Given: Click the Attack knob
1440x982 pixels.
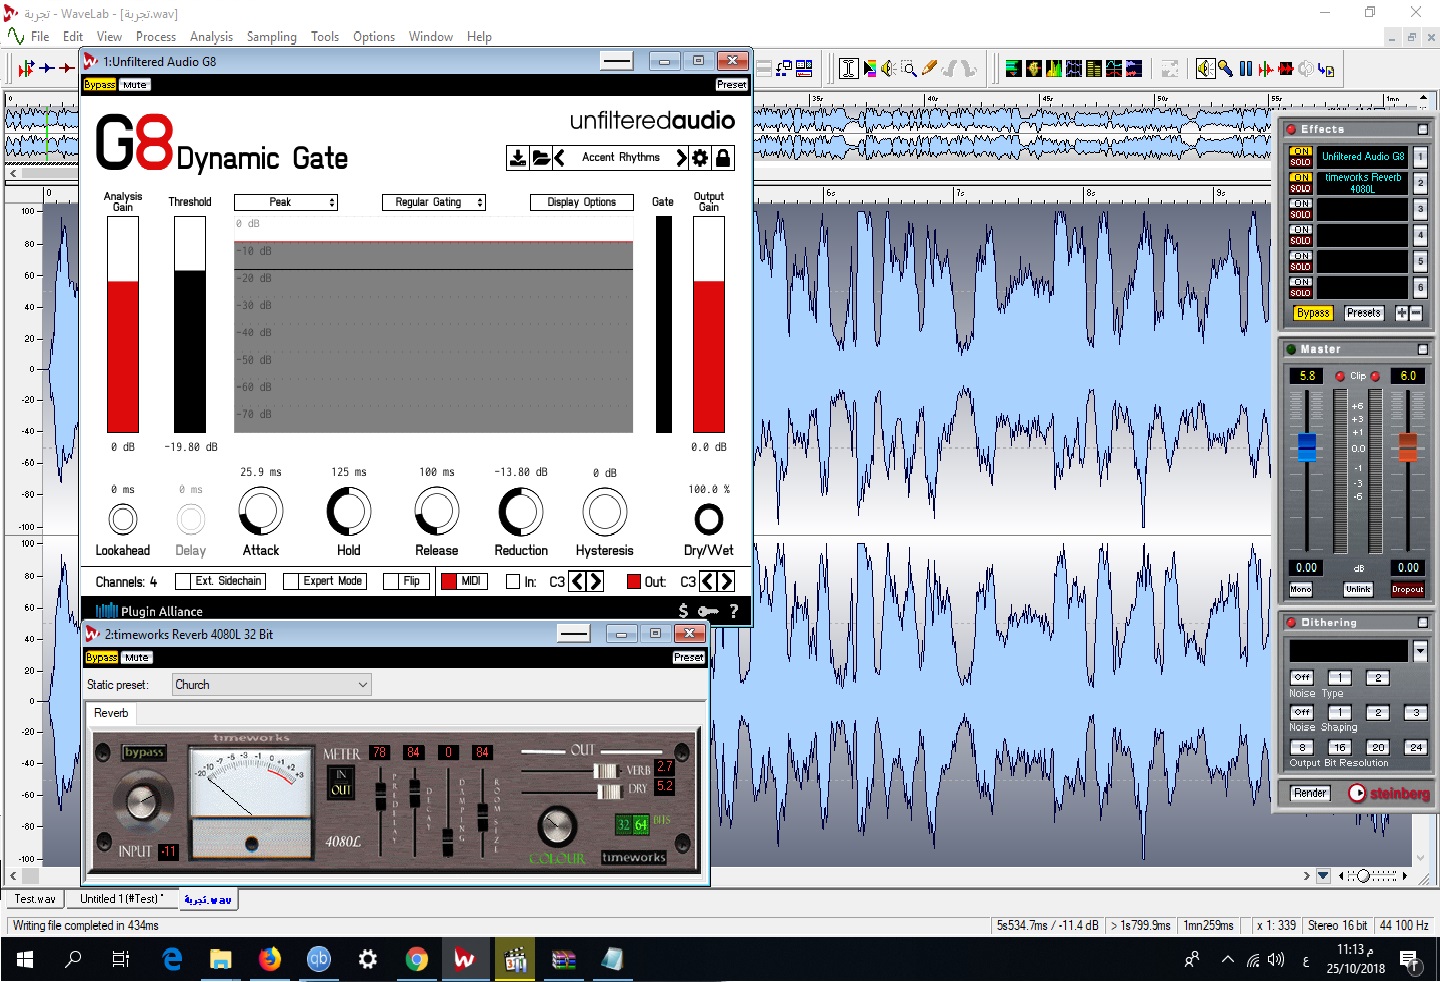Looking at the screenshot, I should pos(261,512).
